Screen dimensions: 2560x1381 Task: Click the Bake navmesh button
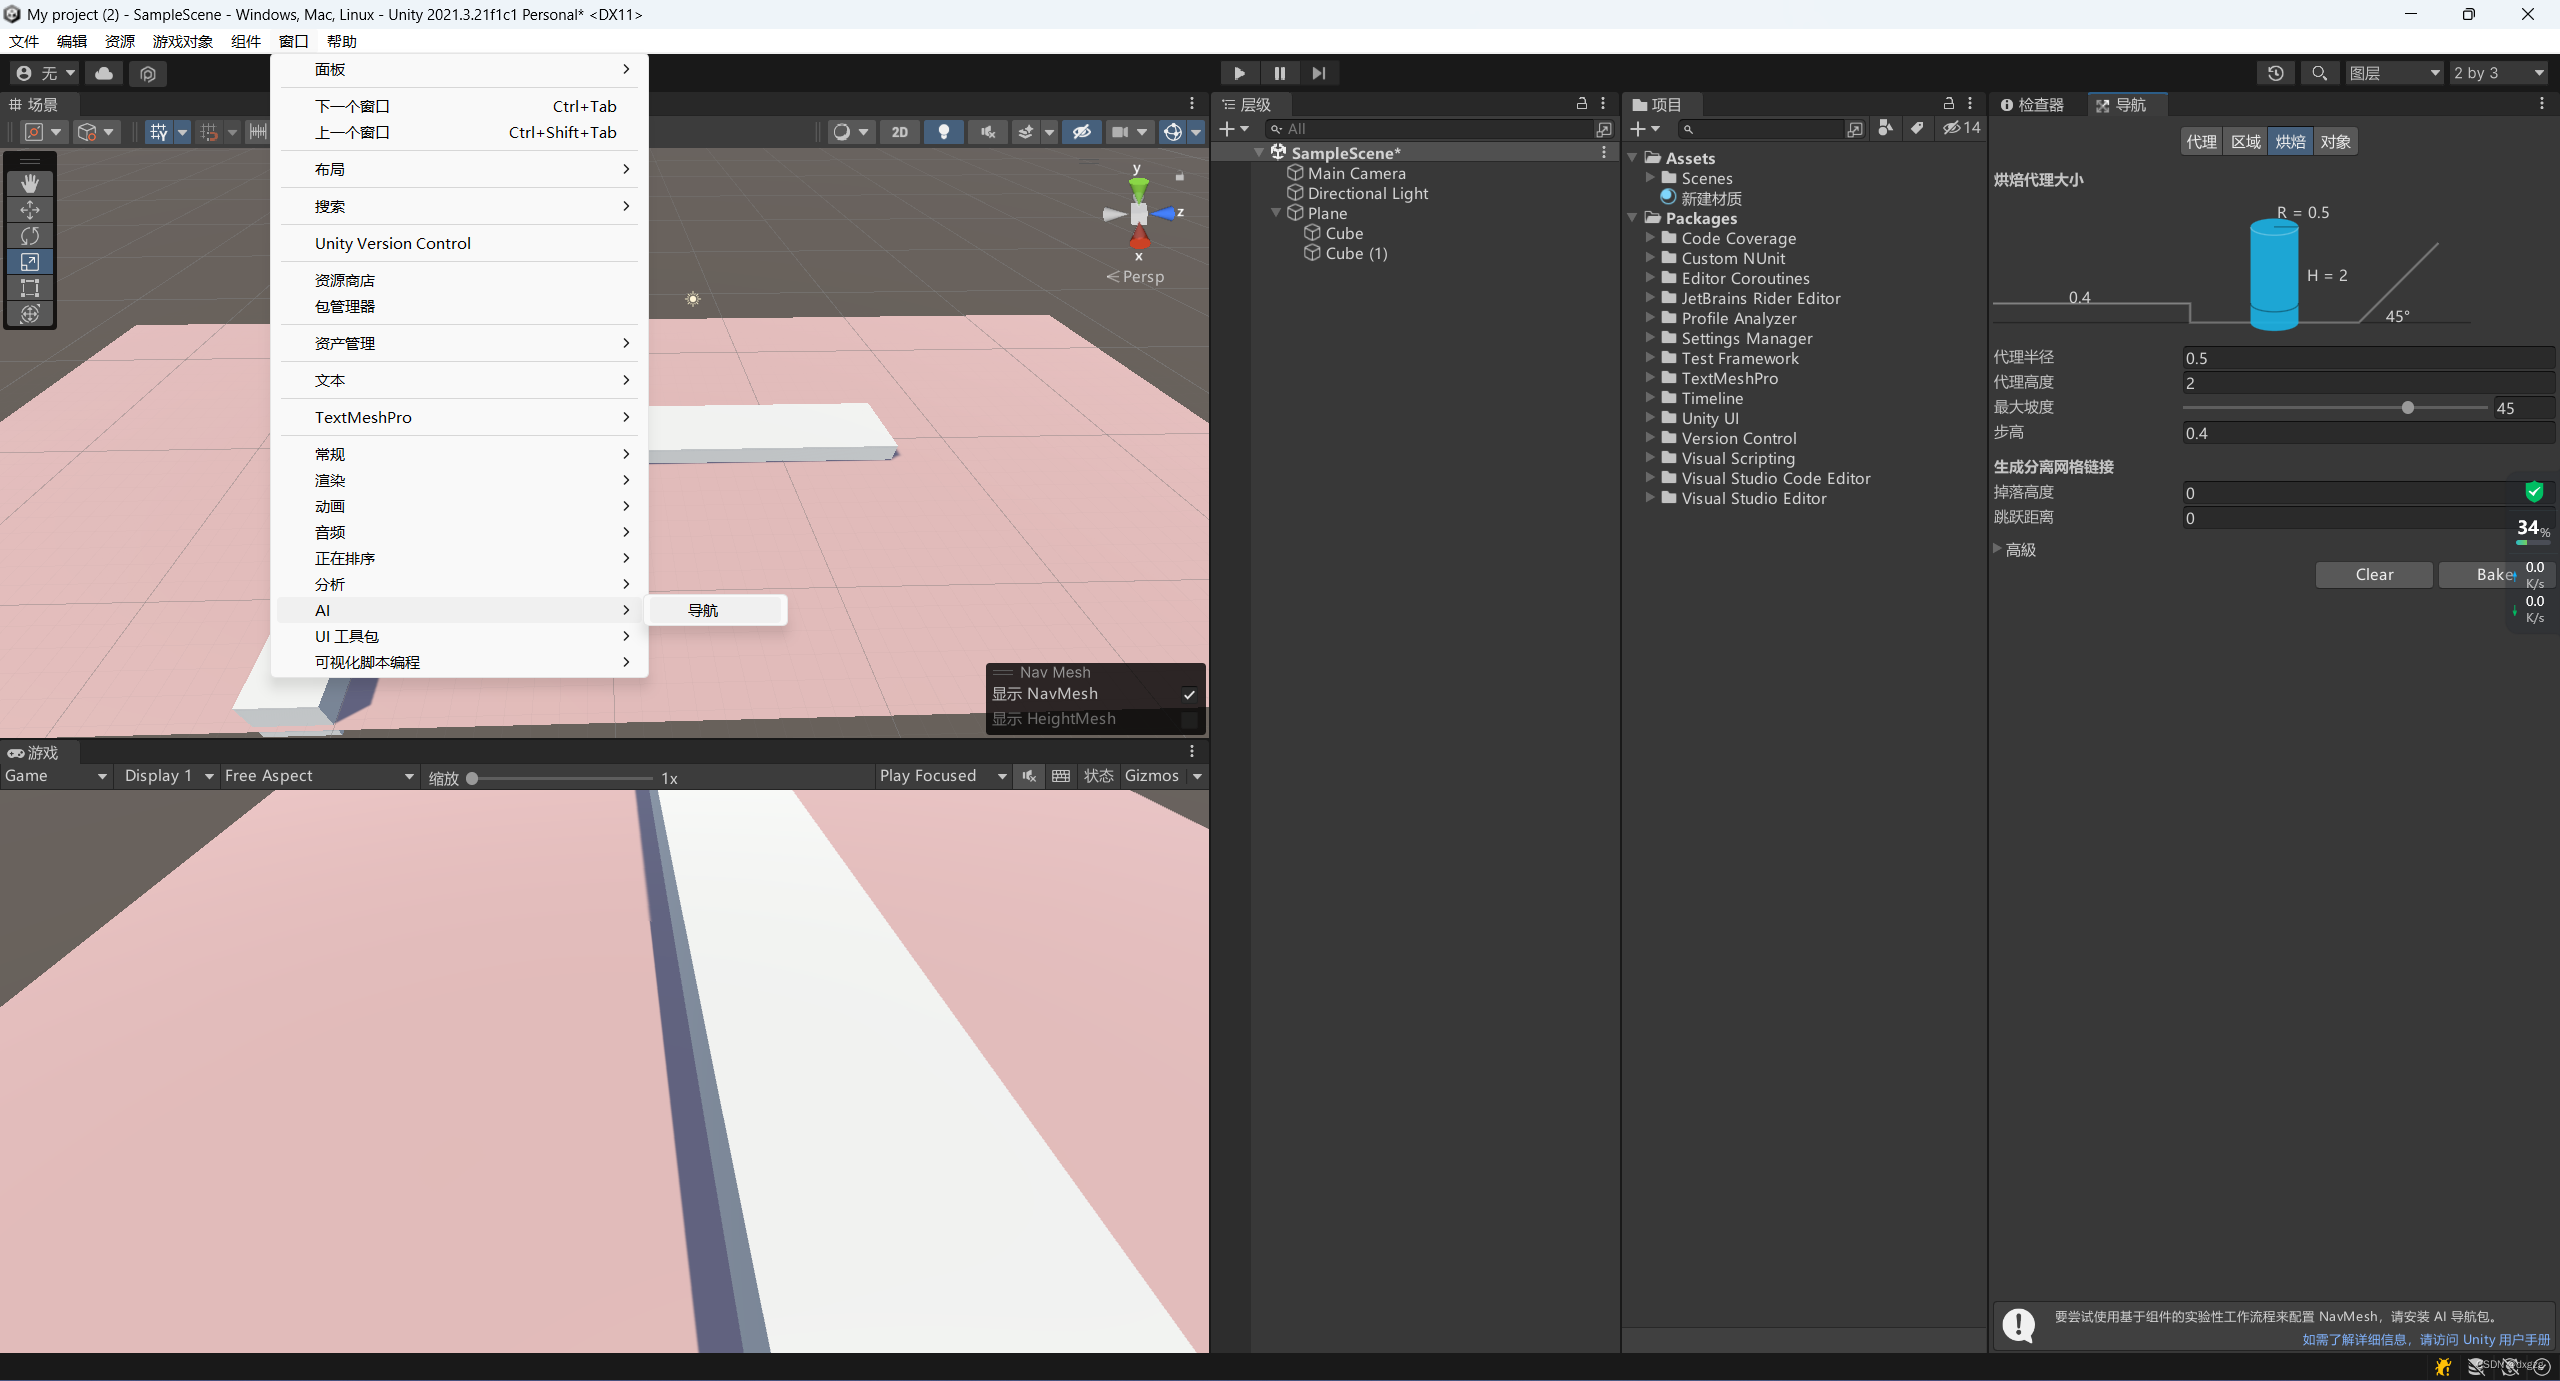(x=2496, y=574)
